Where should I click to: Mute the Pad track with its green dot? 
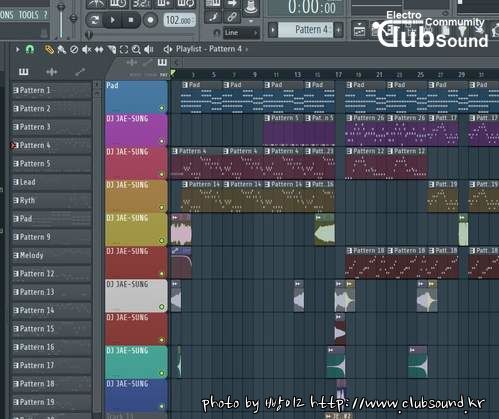[162, 108]
